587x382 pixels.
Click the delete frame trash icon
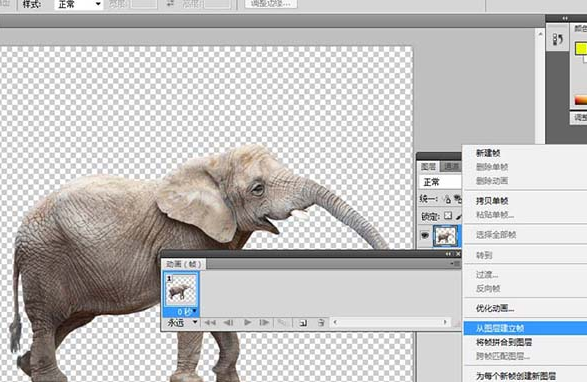click(x=321, y=322)
